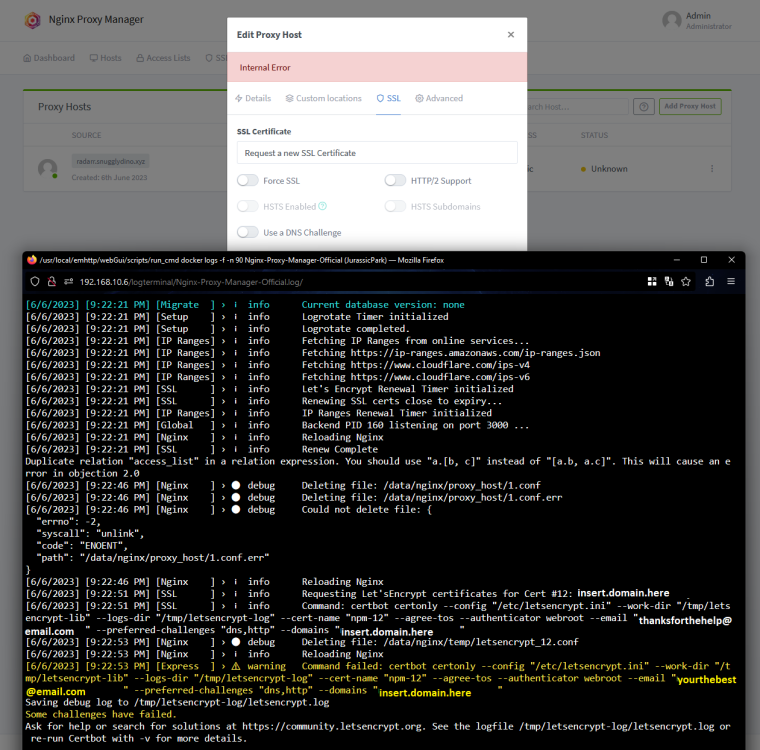Click the insecure connection lock icon
Viewport: 760px width, 750px height.
[51, 282]
